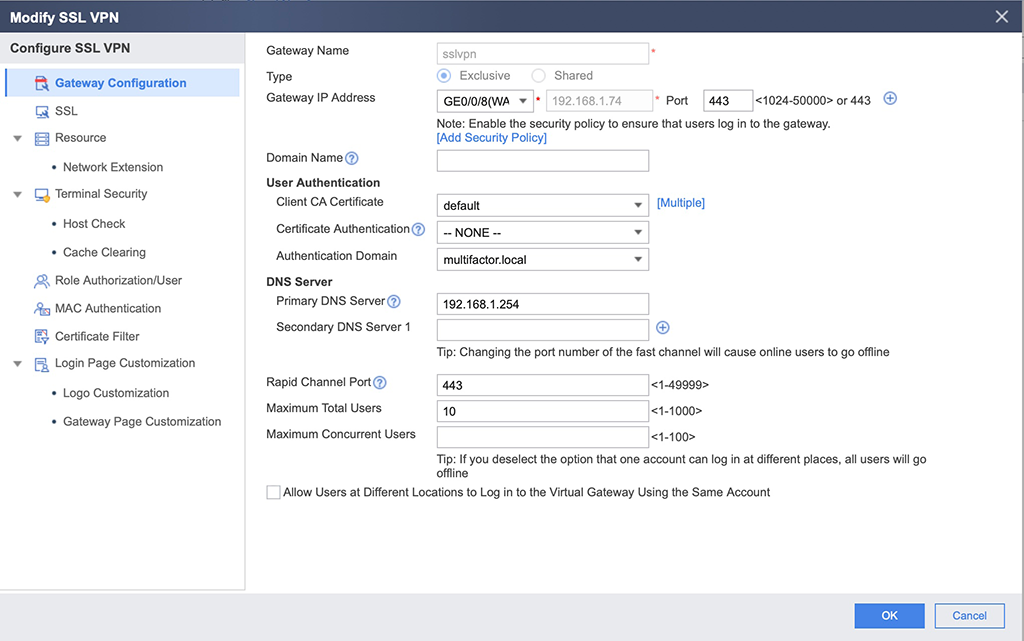Close the Modify SSL VPN dialog
Viewport: 1024px width, 641px height.
(x=1002, y=16)
